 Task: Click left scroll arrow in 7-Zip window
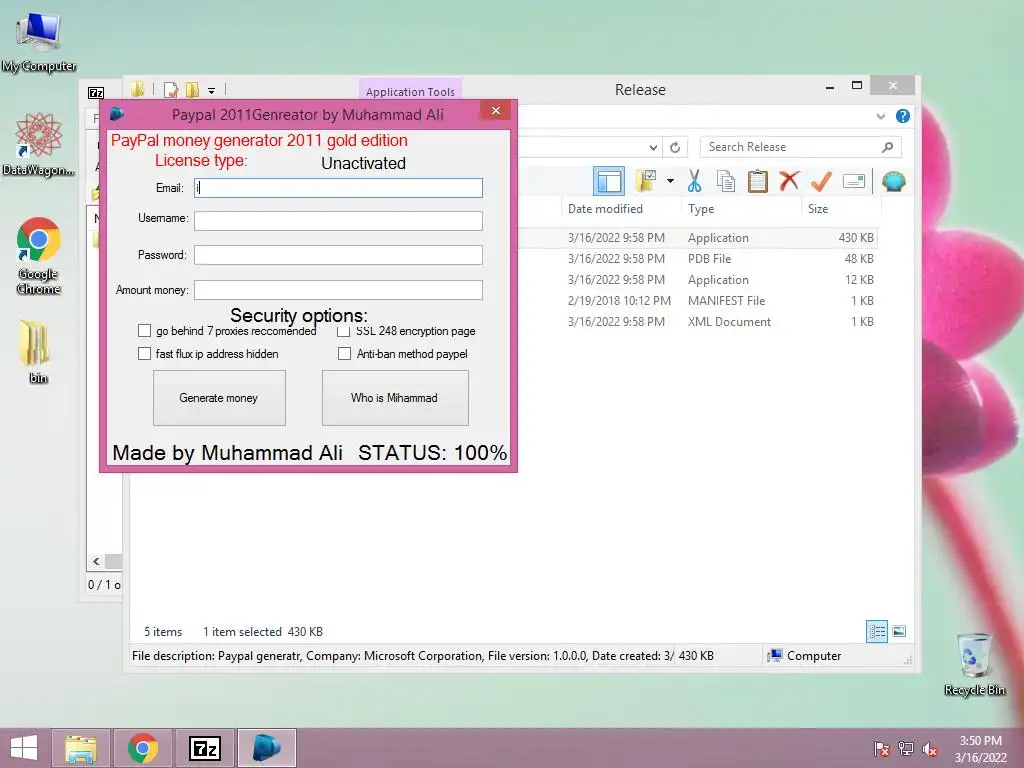pos(96,562)
